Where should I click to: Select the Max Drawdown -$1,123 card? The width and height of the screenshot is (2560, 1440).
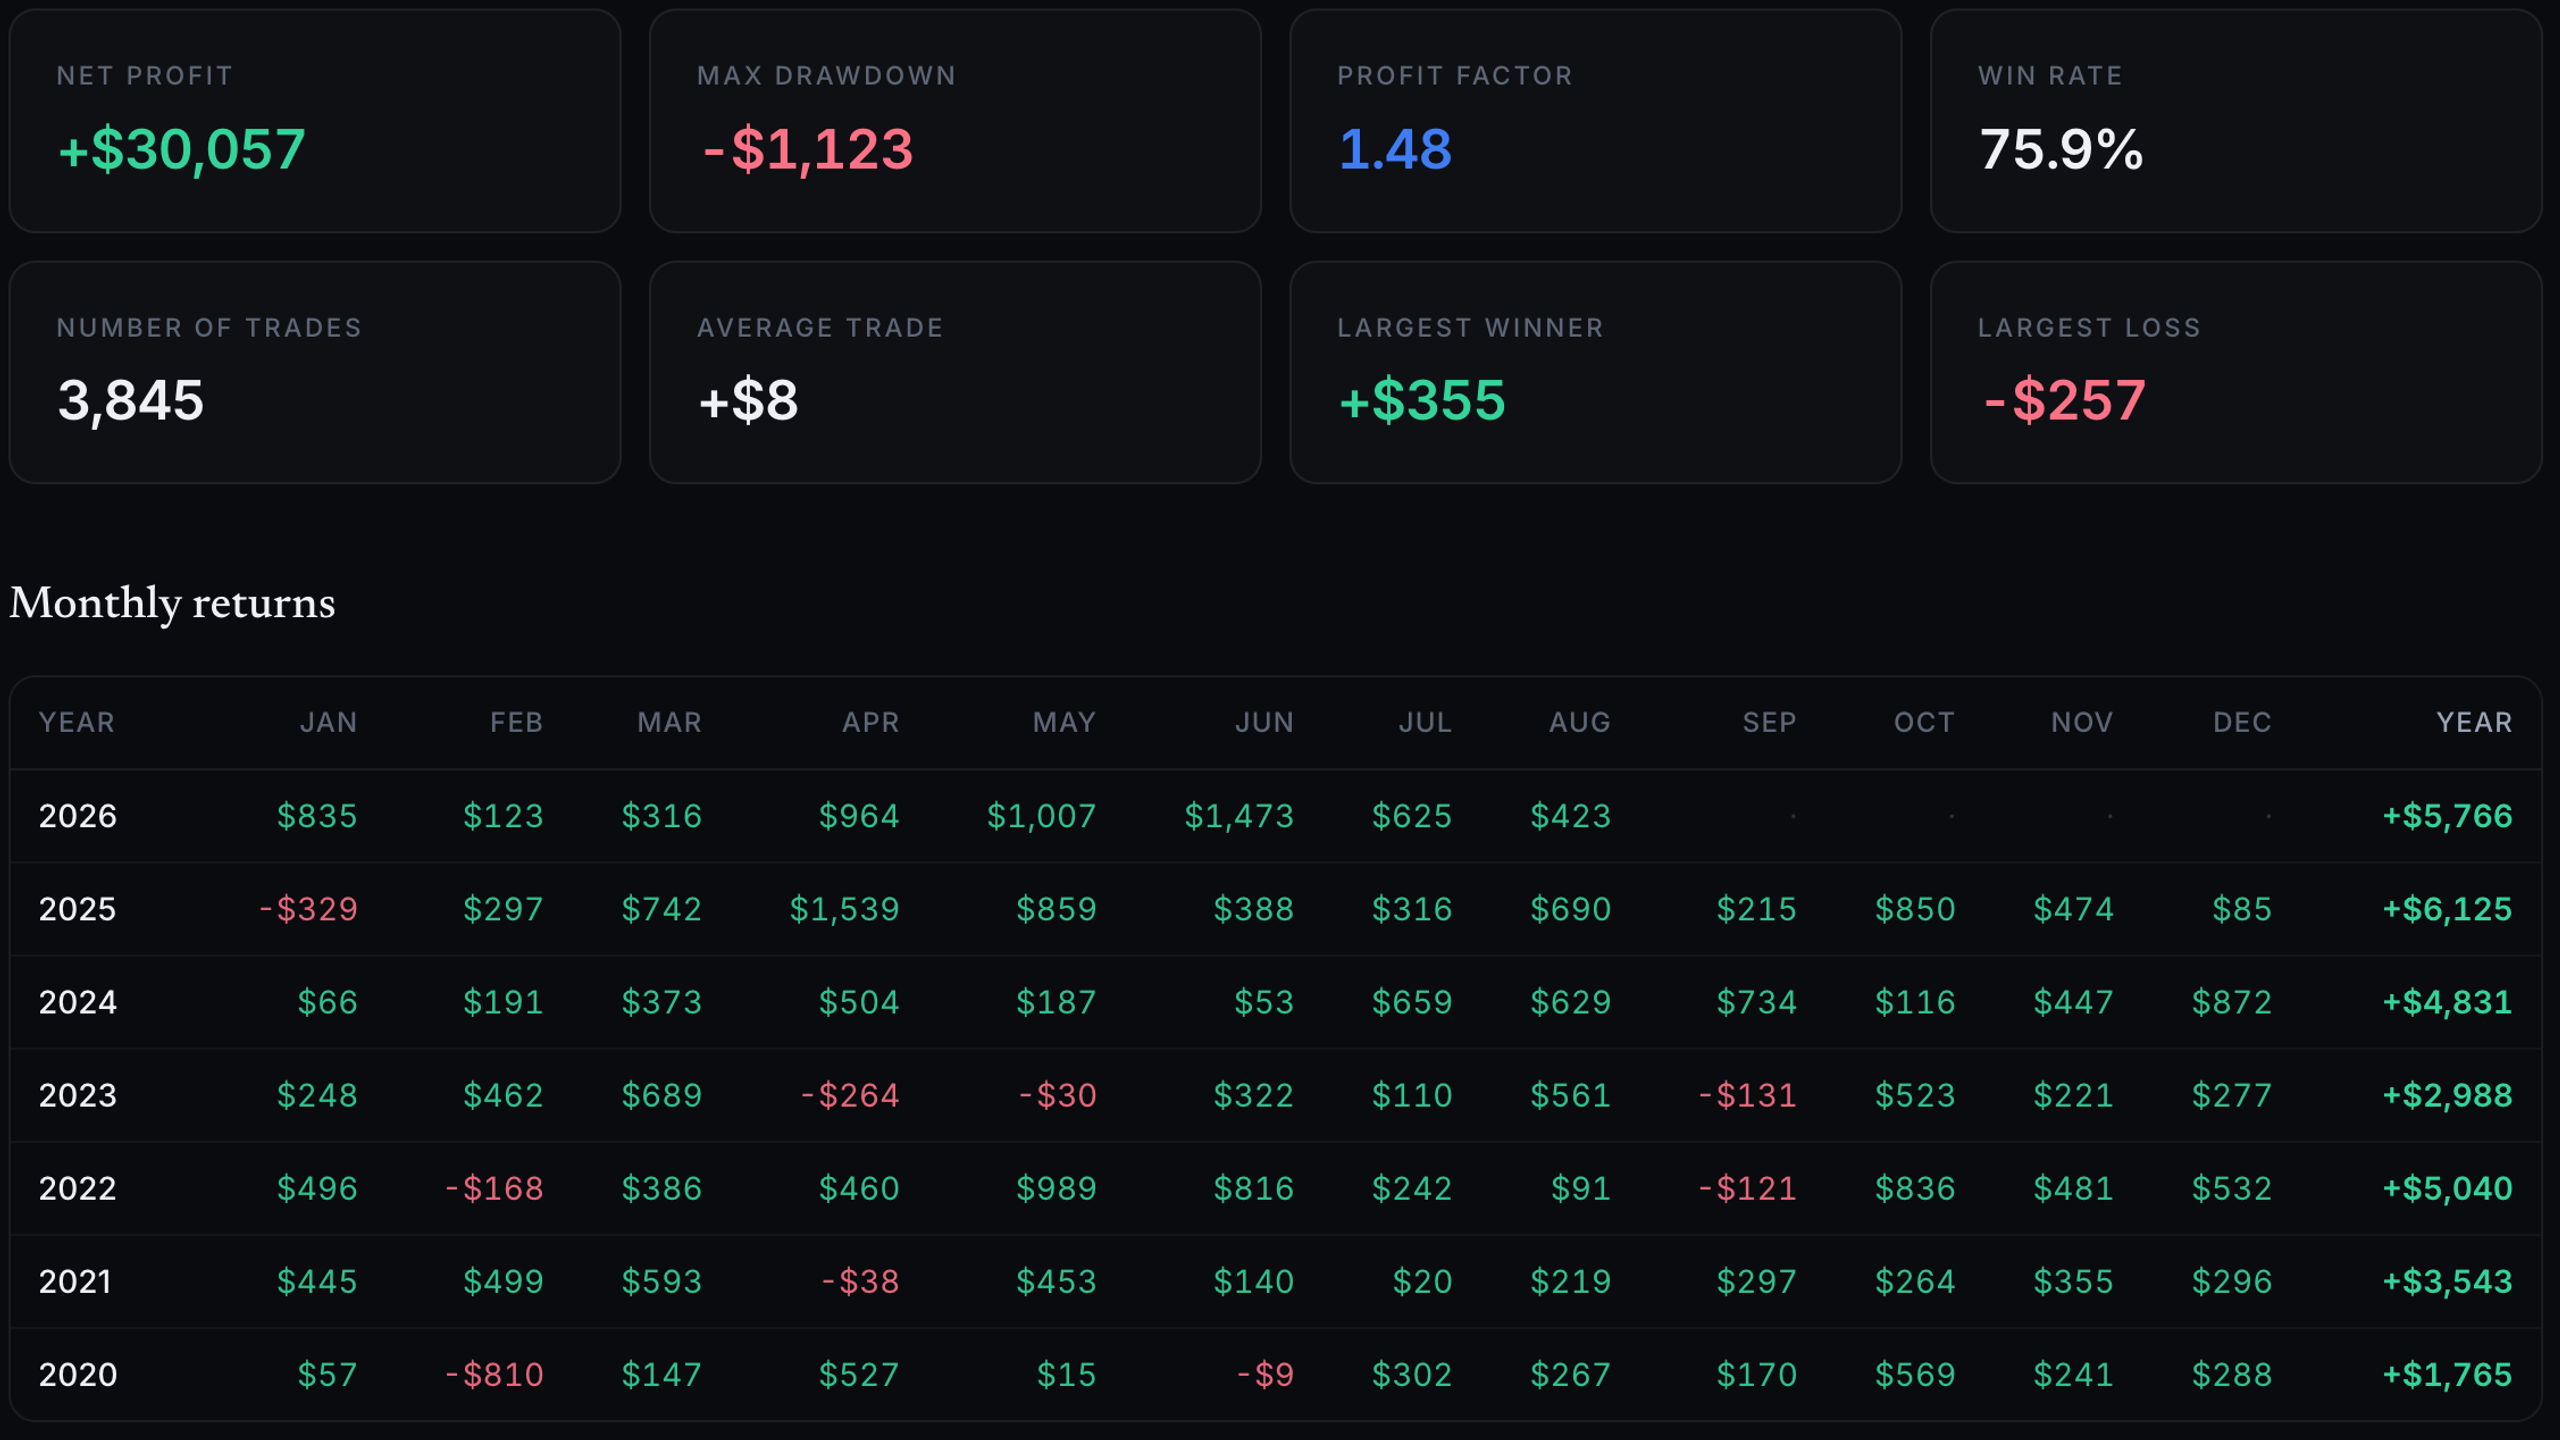pos(955,121)
